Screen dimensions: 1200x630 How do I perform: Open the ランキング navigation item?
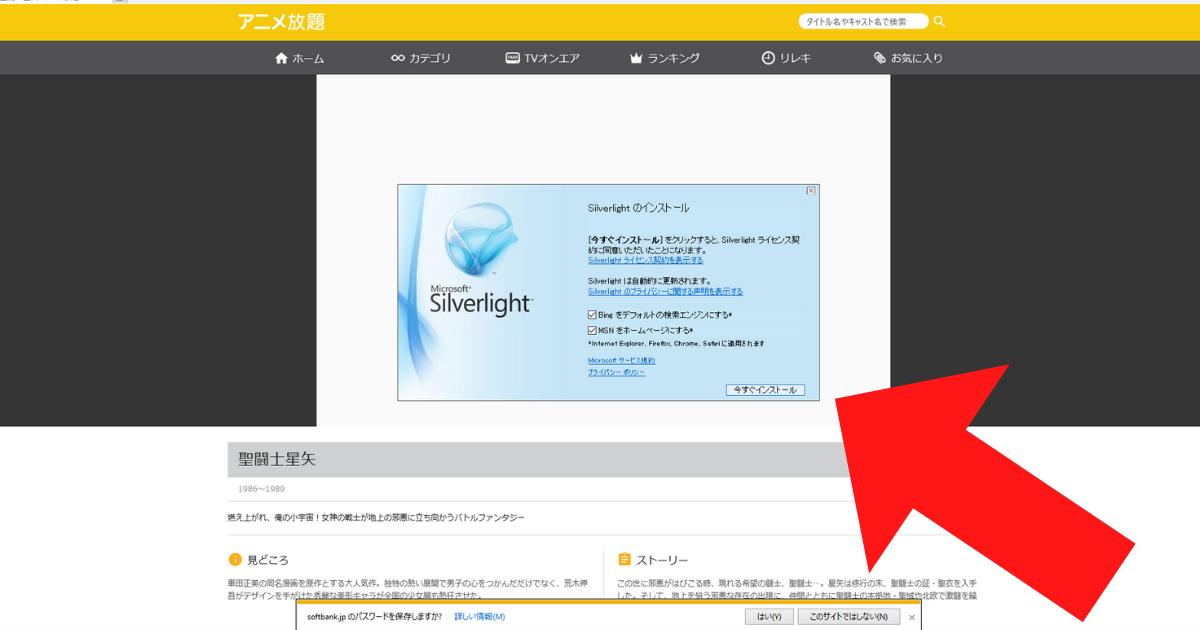[664, 58]
